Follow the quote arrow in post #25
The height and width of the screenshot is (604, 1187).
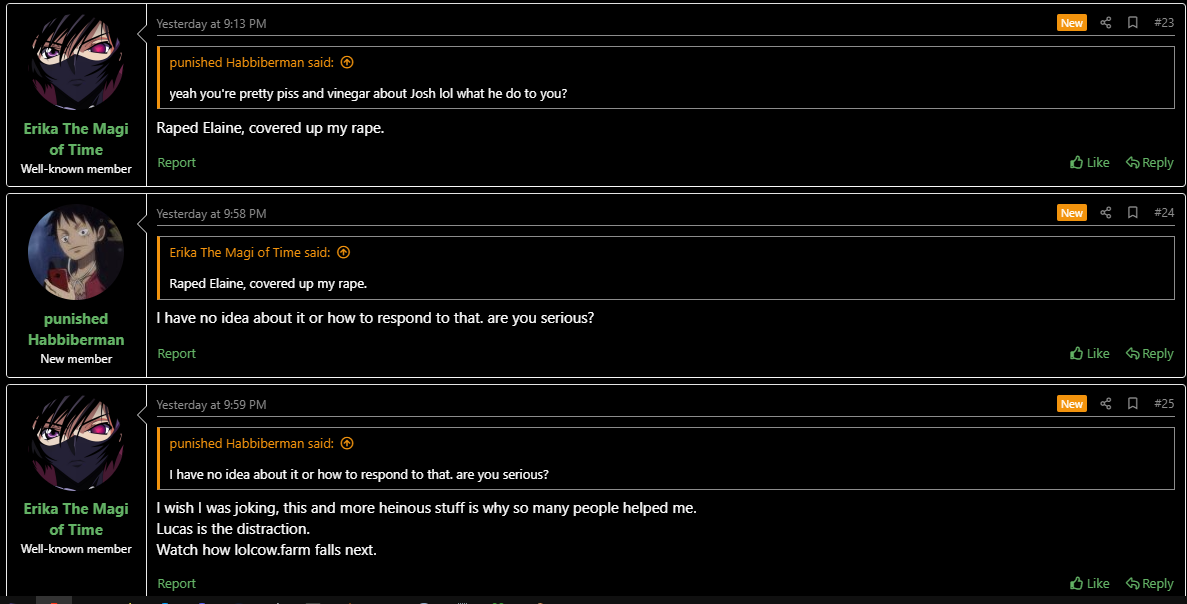point(347,443)
